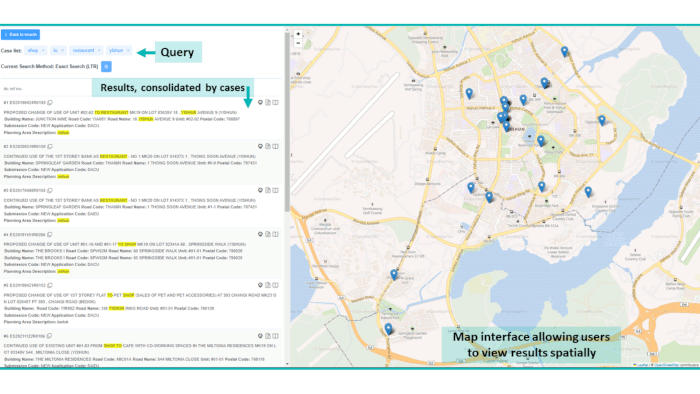
Task: Click result #2 'SPRINGLEAF GARDEN' building name line
Action: pos(130,163)
